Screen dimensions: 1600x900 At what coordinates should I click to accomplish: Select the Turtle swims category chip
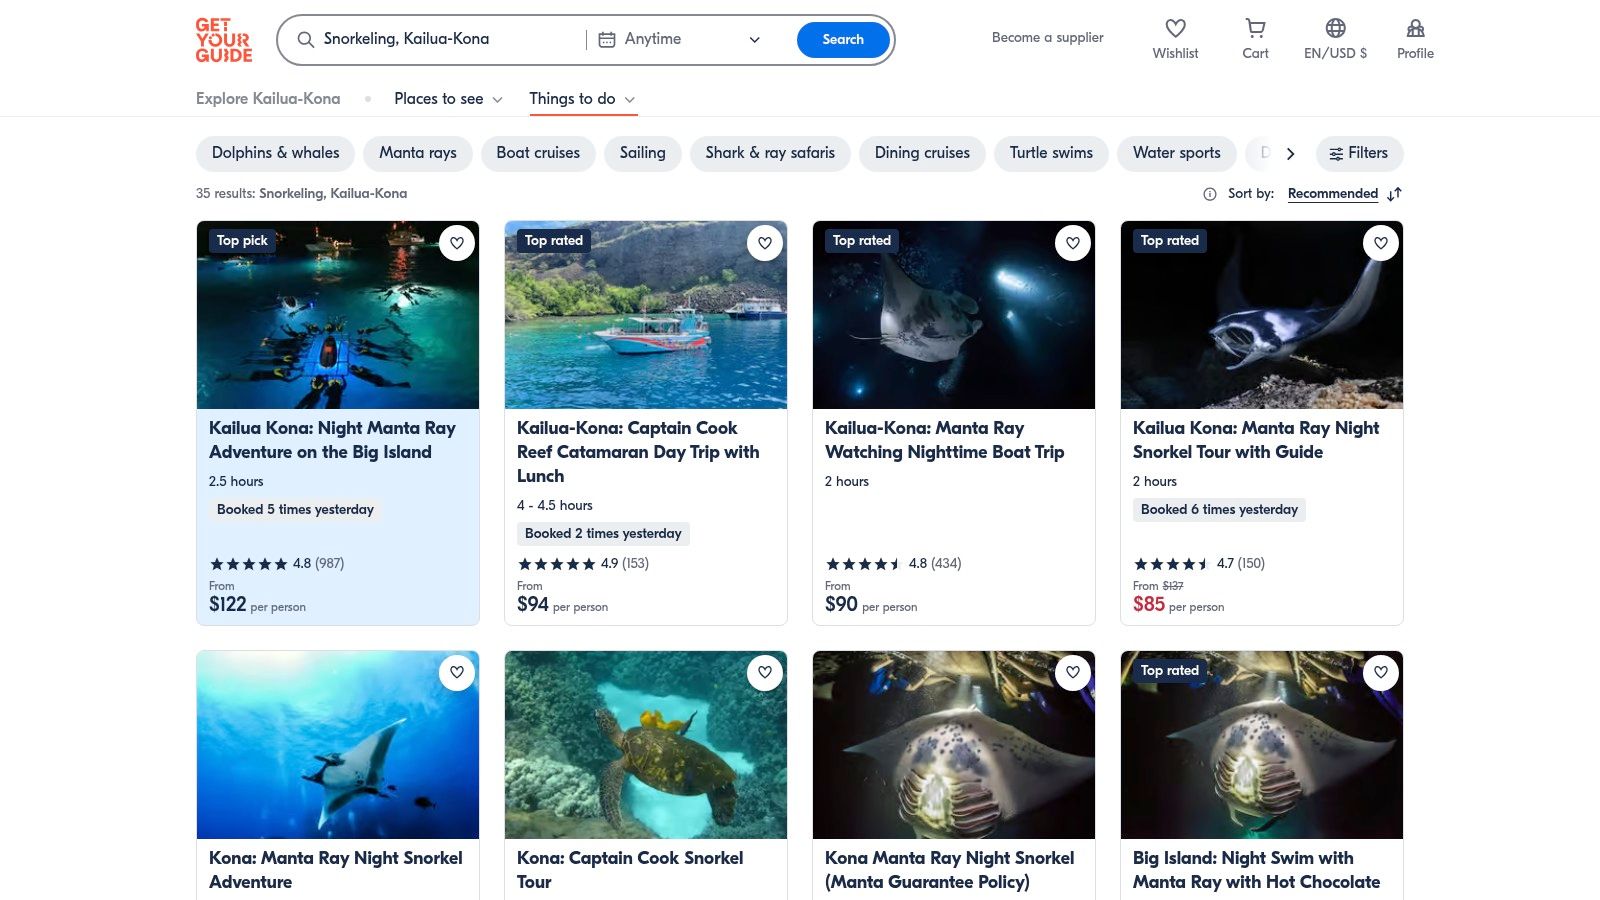(x=1051, y=153)
